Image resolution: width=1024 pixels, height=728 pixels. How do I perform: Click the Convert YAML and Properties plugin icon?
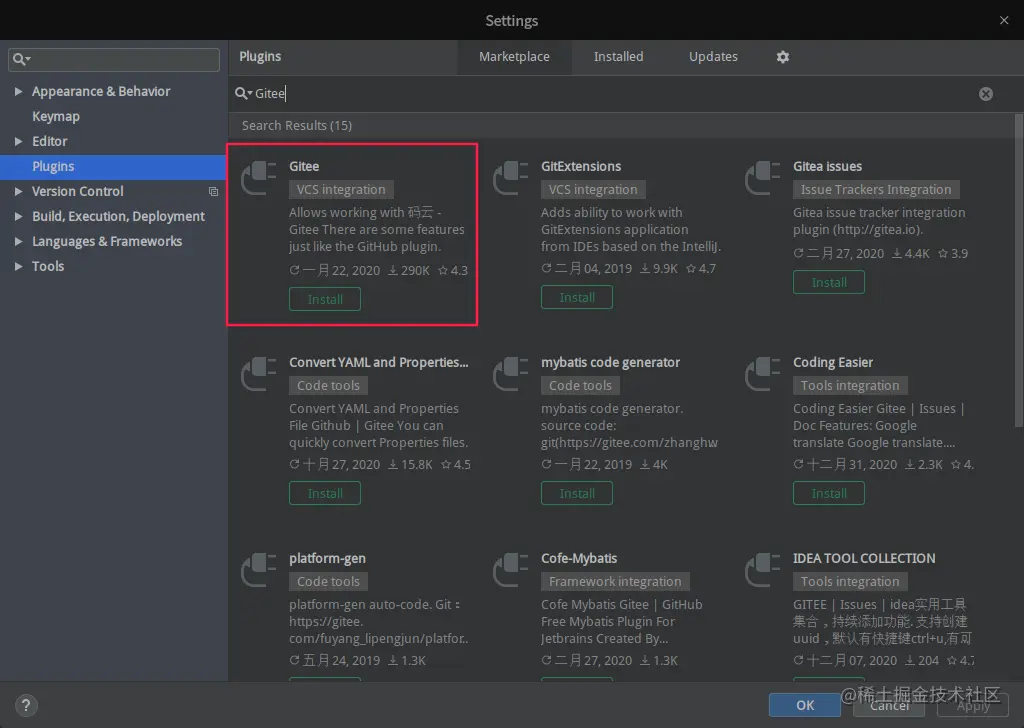pyautogui.click(x=259, y=374)
